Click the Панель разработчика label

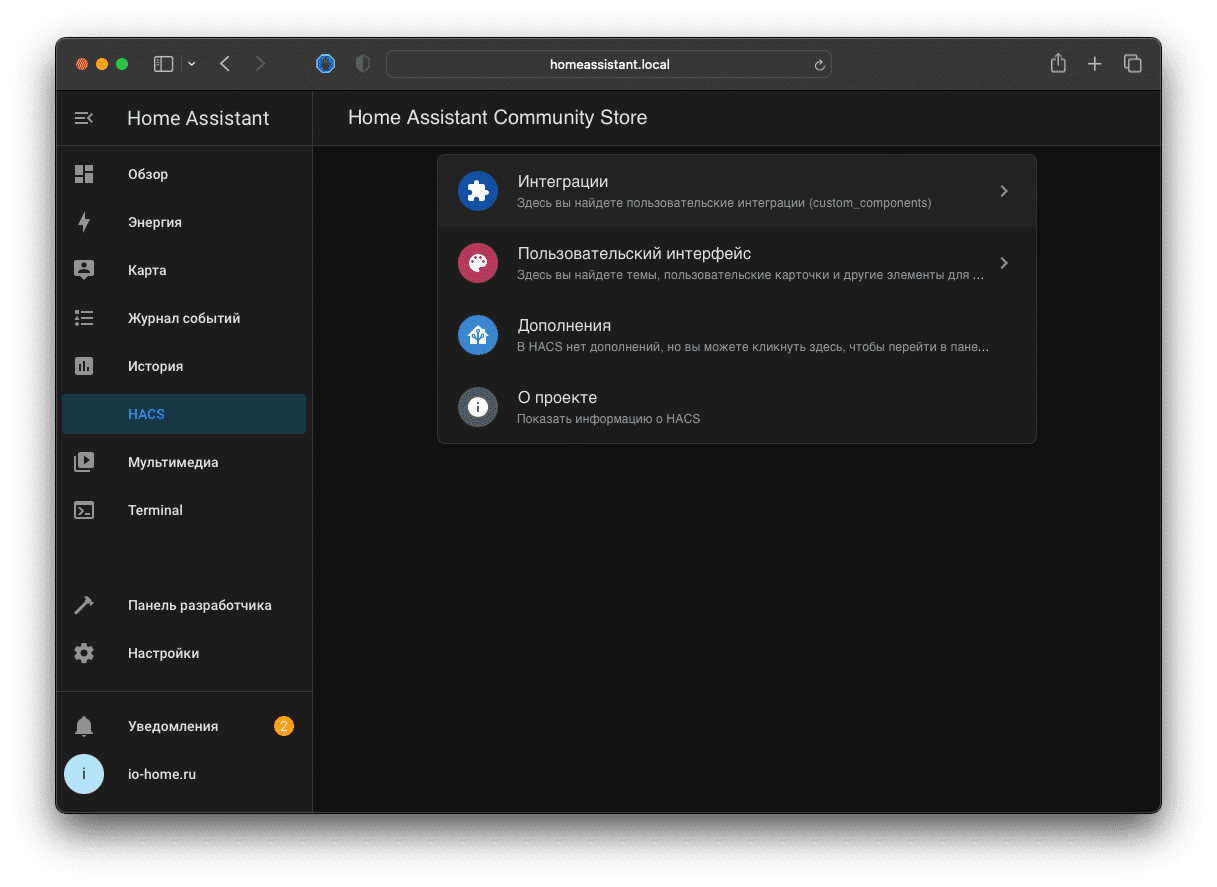(x=200, y=605)
